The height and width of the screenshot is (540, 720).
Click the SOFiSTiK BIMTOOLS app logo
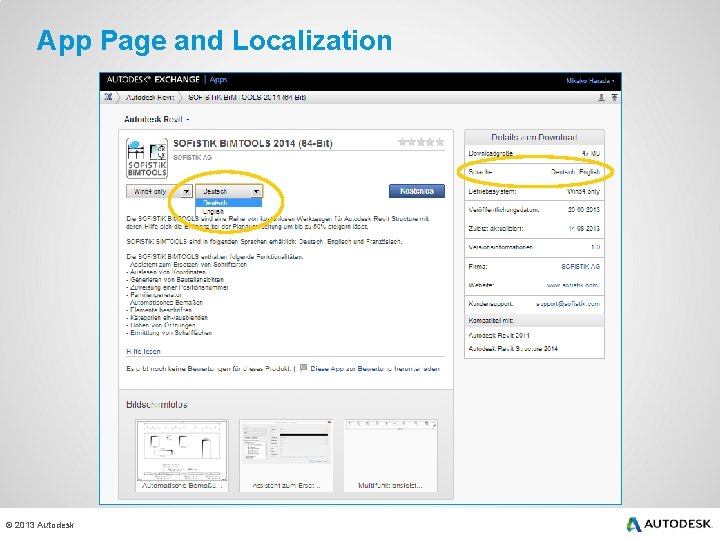(x=147, y=158)
